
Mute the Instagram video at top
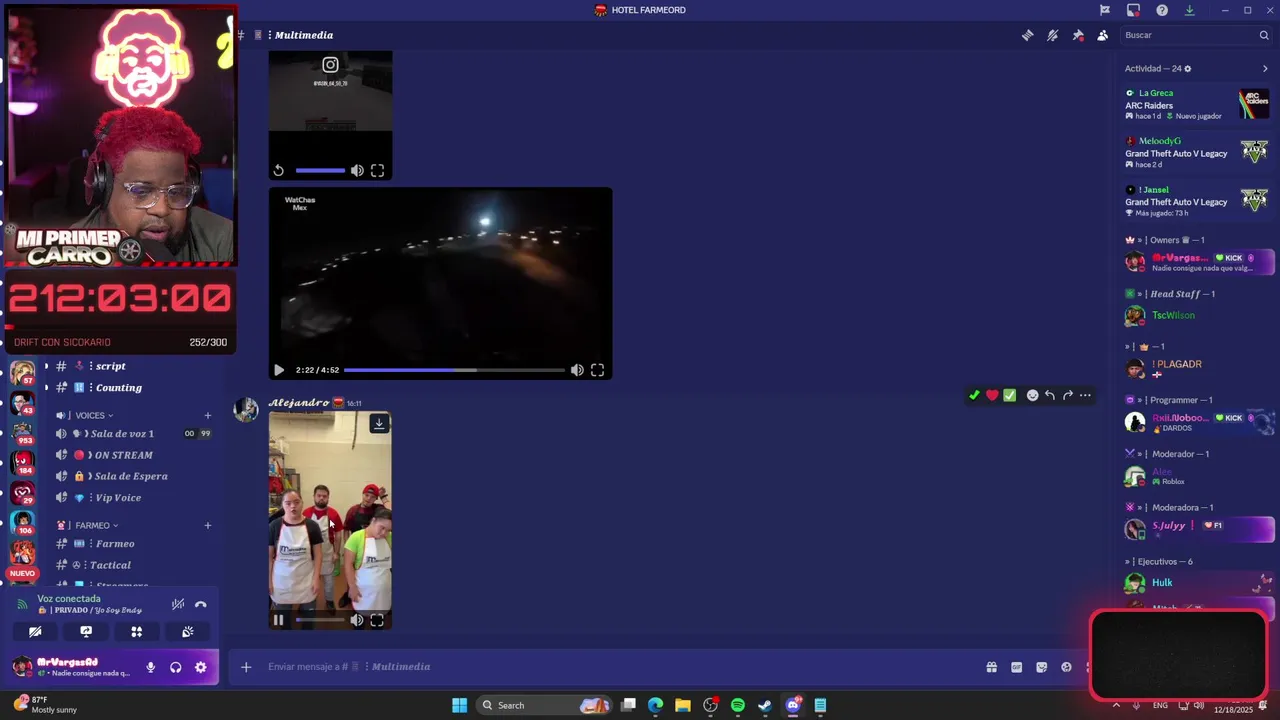[x=357, y=171]
